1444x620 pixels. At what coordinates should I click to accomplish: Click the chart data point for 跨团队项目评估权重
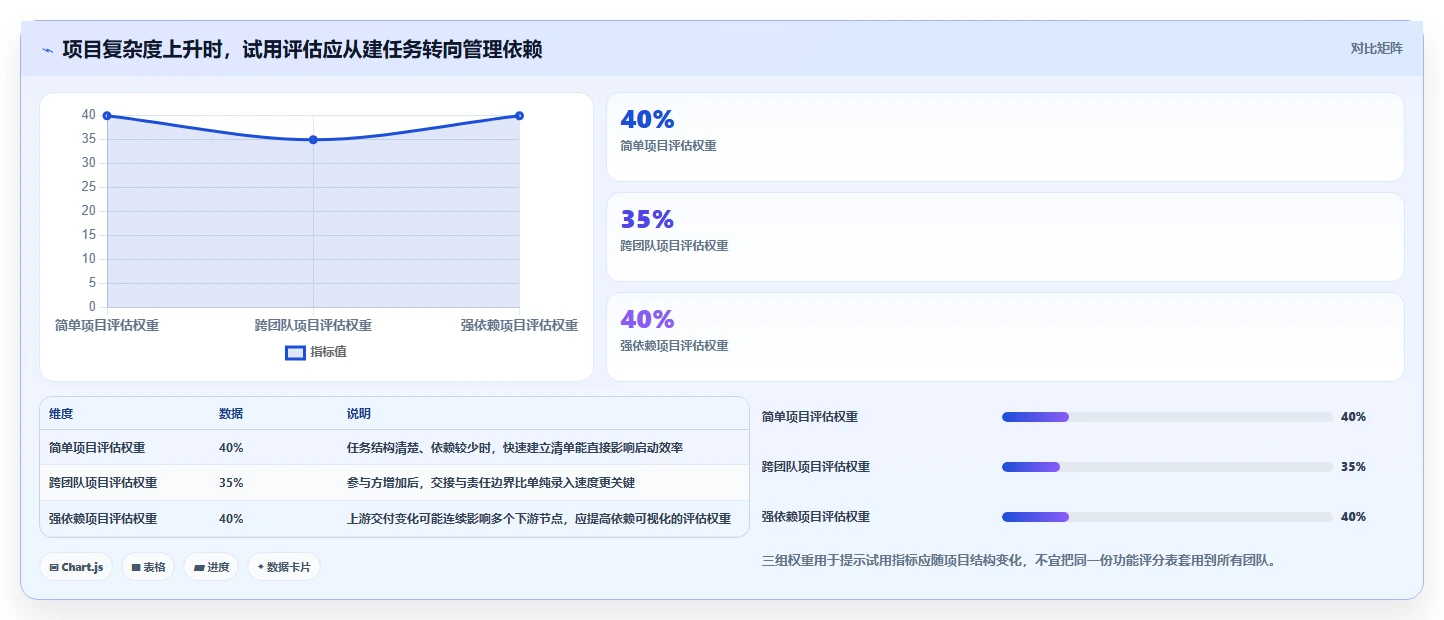click(313, 140)
